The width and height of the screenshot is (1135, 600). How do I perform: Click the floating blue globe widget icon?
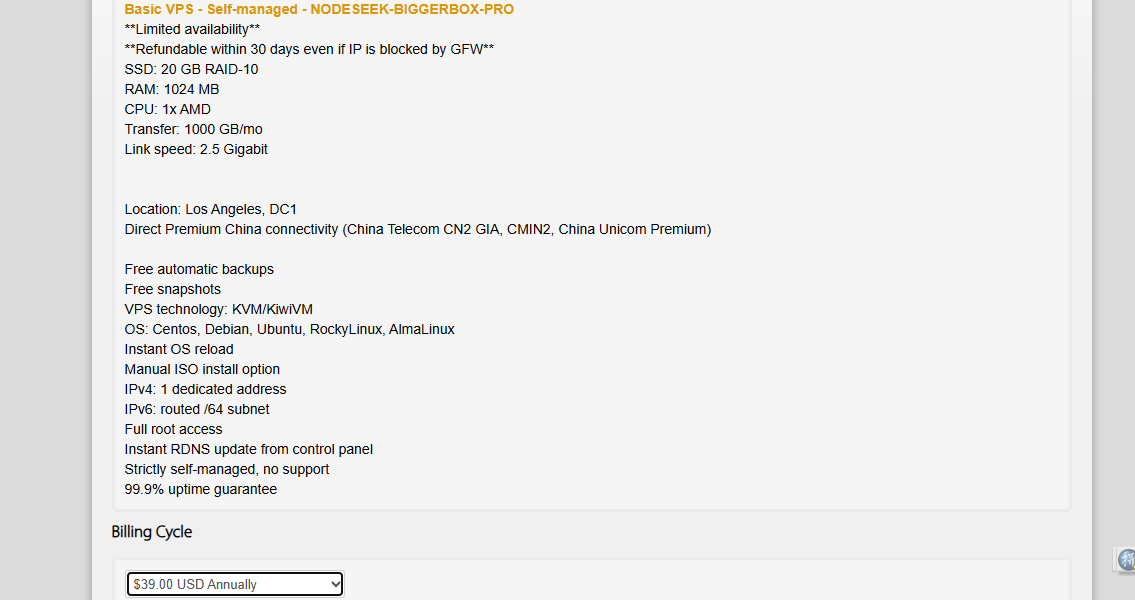1126,559
